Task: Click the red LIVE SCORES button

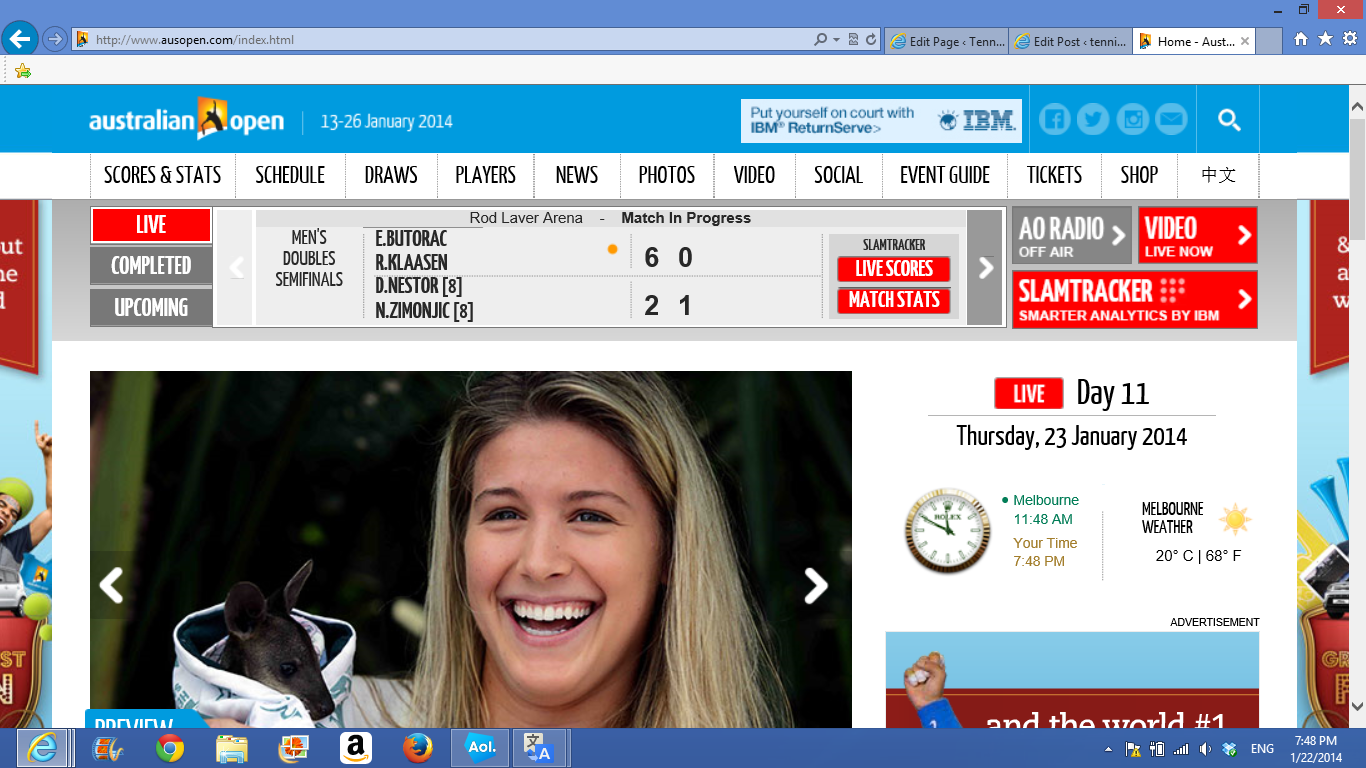Action: [x=894, y=269]
